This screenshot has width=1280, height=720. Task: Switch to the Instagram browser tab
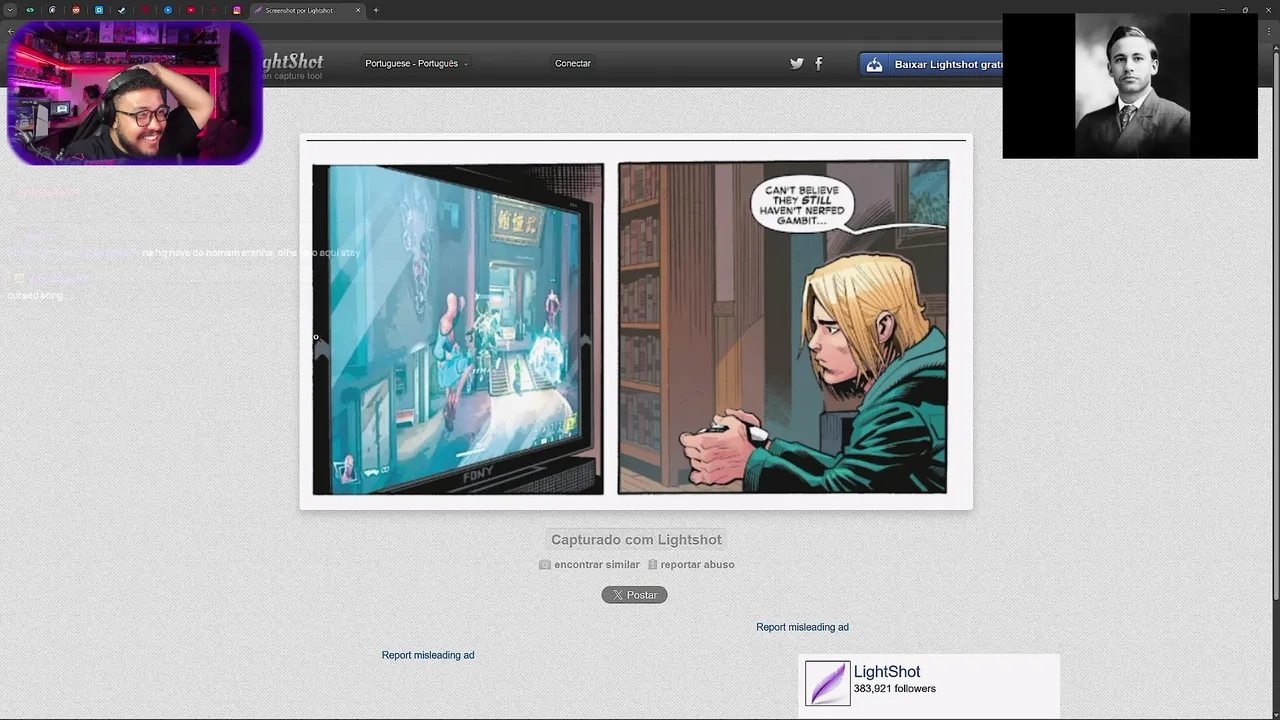tap(237, 10)
